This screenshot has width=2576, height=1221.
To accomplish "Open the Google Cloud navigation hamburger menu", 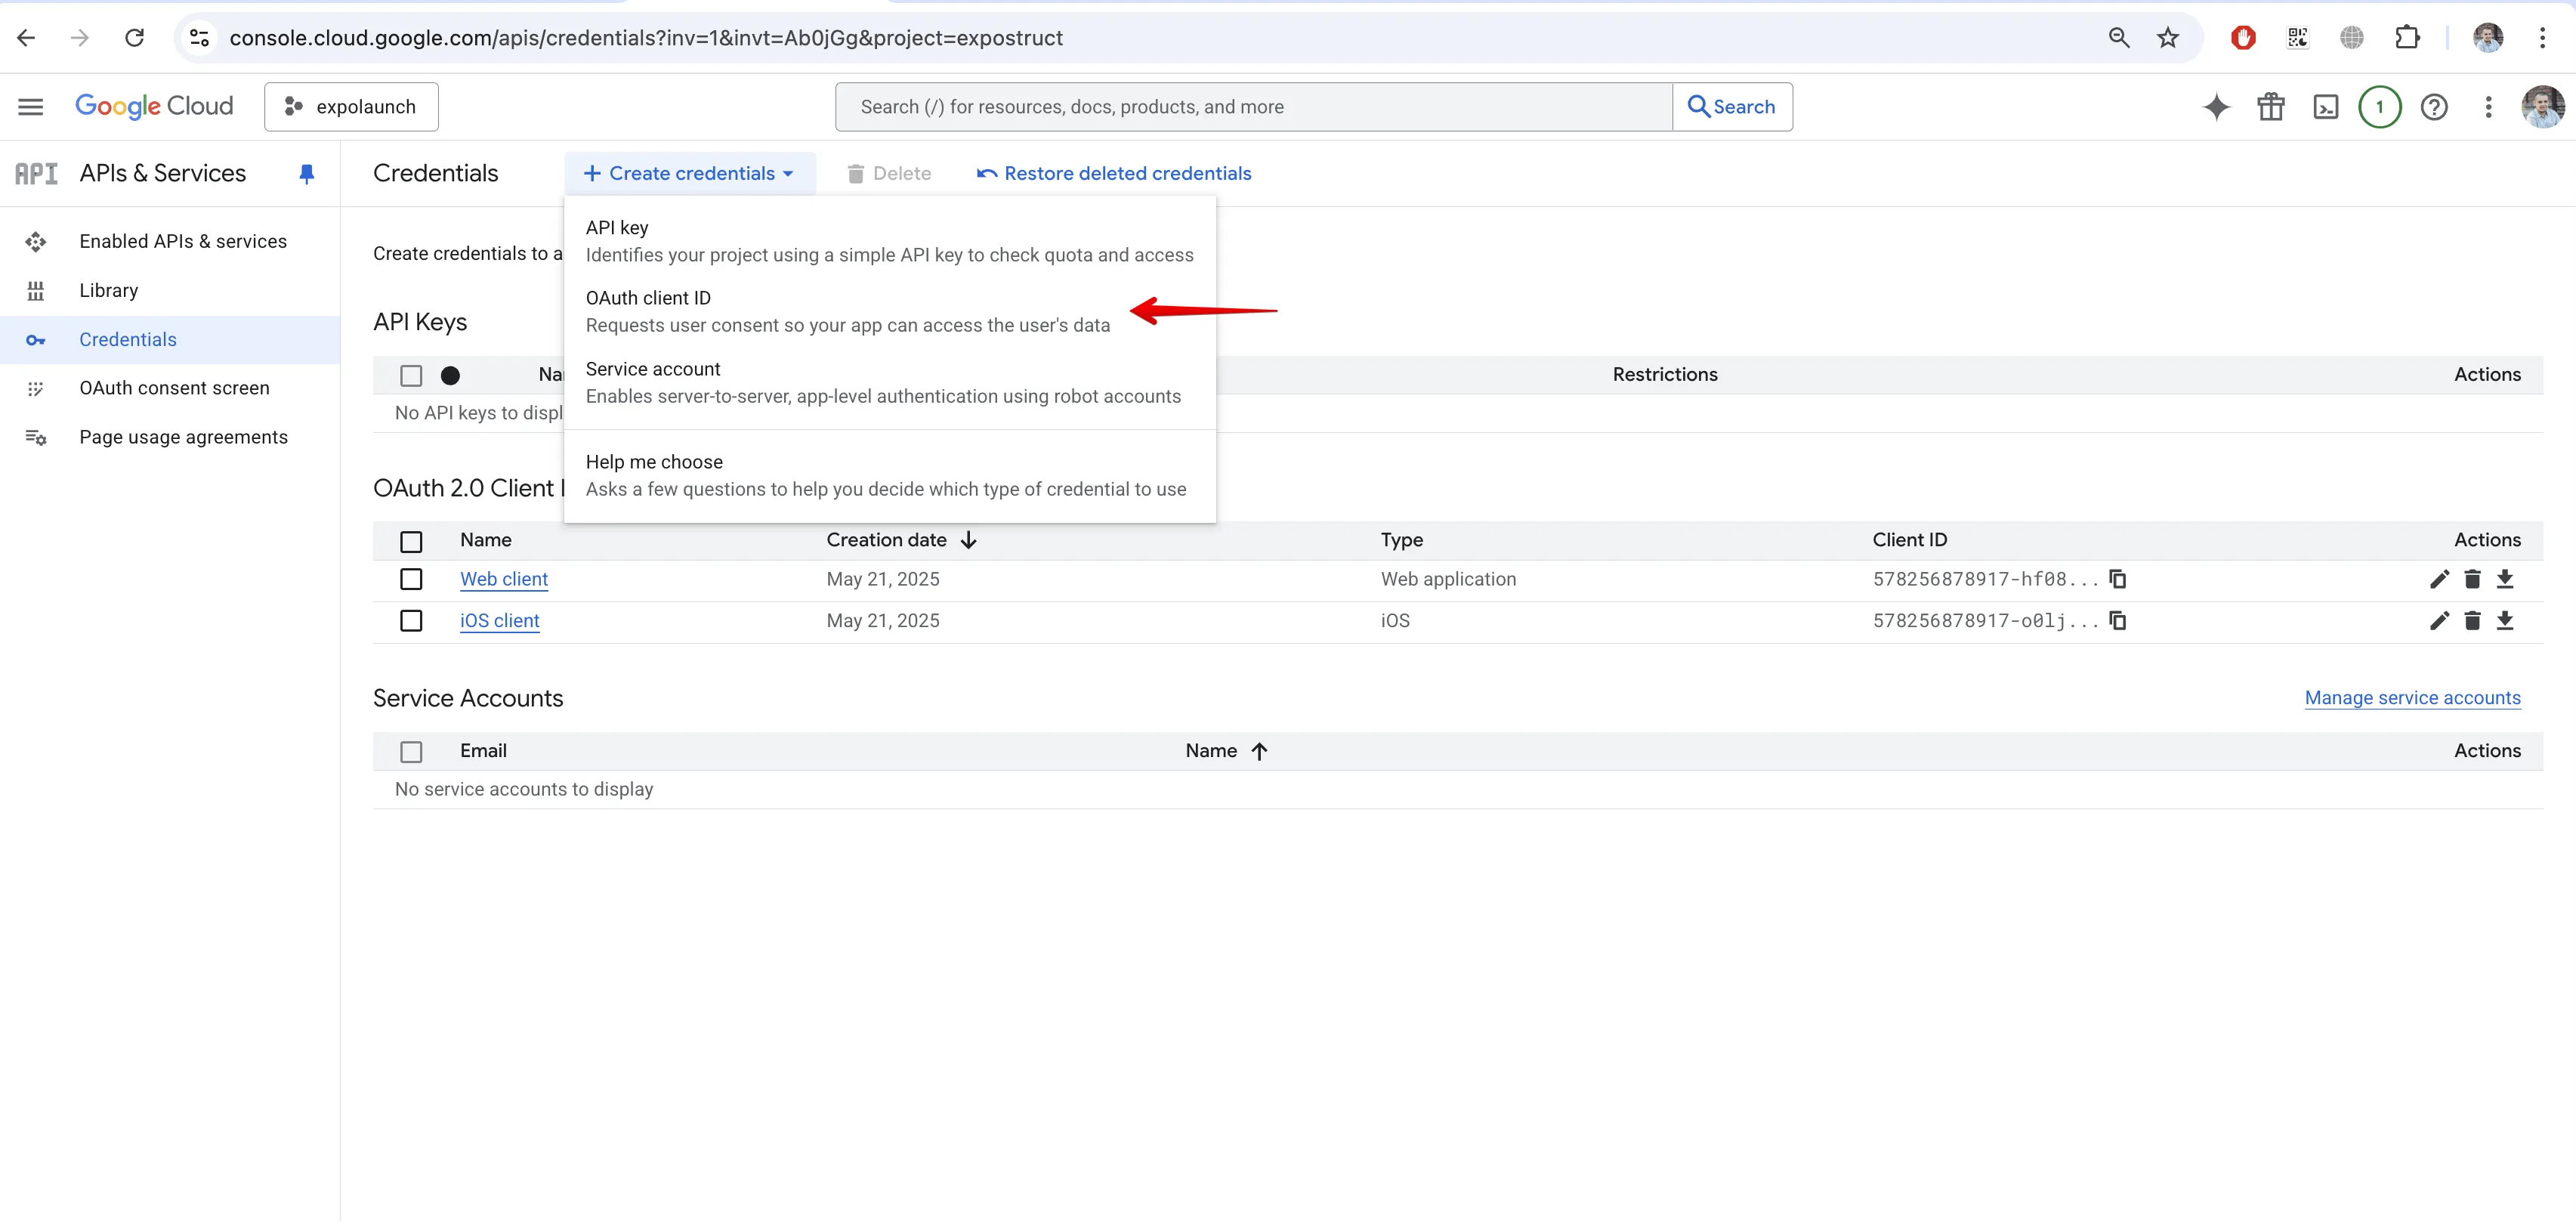I will pyautogui.click(x=30, y=107).
